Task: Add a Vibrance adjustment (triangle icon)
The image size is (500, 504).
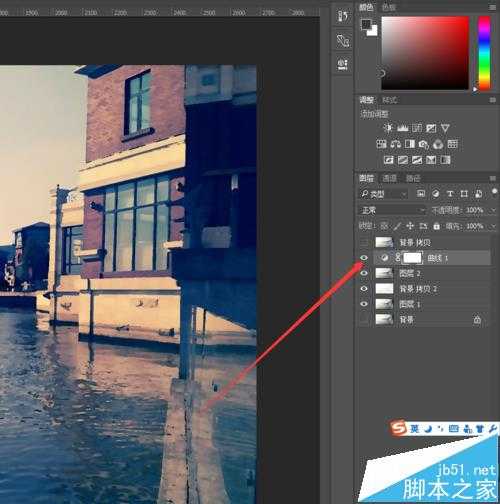Action: coord(445,128)
